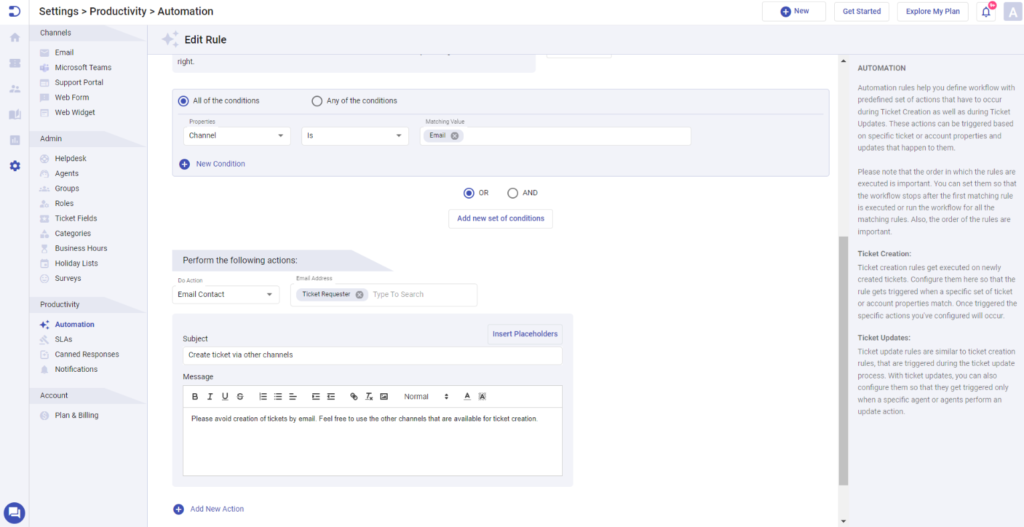Open the Normal text size dropdown
The width and height of the screenshot is (1024, 527).
tap(426, 396)
